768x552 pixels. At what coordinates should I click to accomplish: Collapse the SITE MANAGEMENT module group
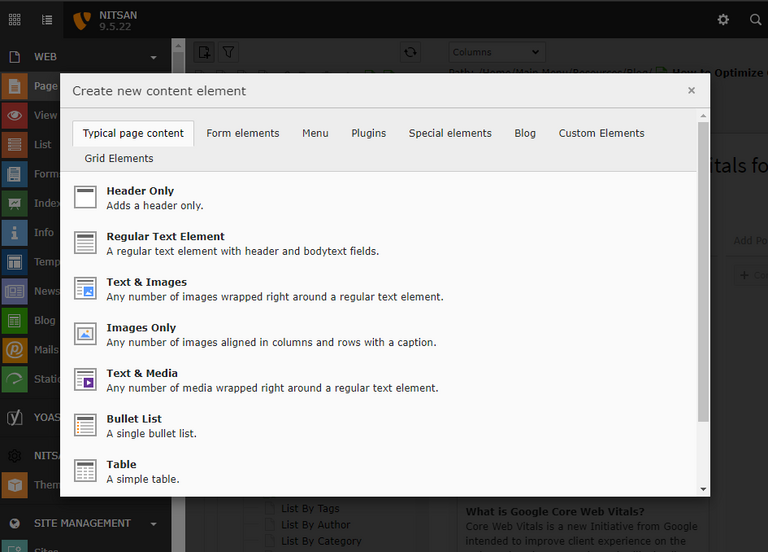153,523
